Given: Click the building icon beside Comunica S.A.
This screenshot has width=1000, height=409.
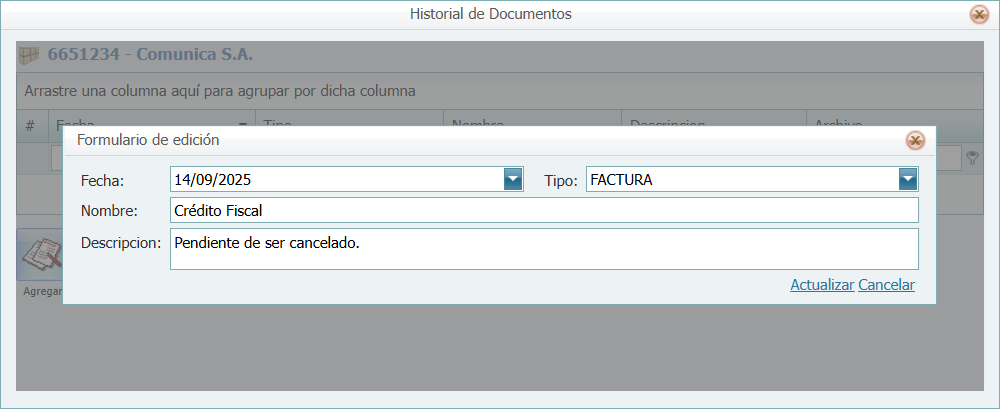Looking at the screenshot, I should point(30,55).
